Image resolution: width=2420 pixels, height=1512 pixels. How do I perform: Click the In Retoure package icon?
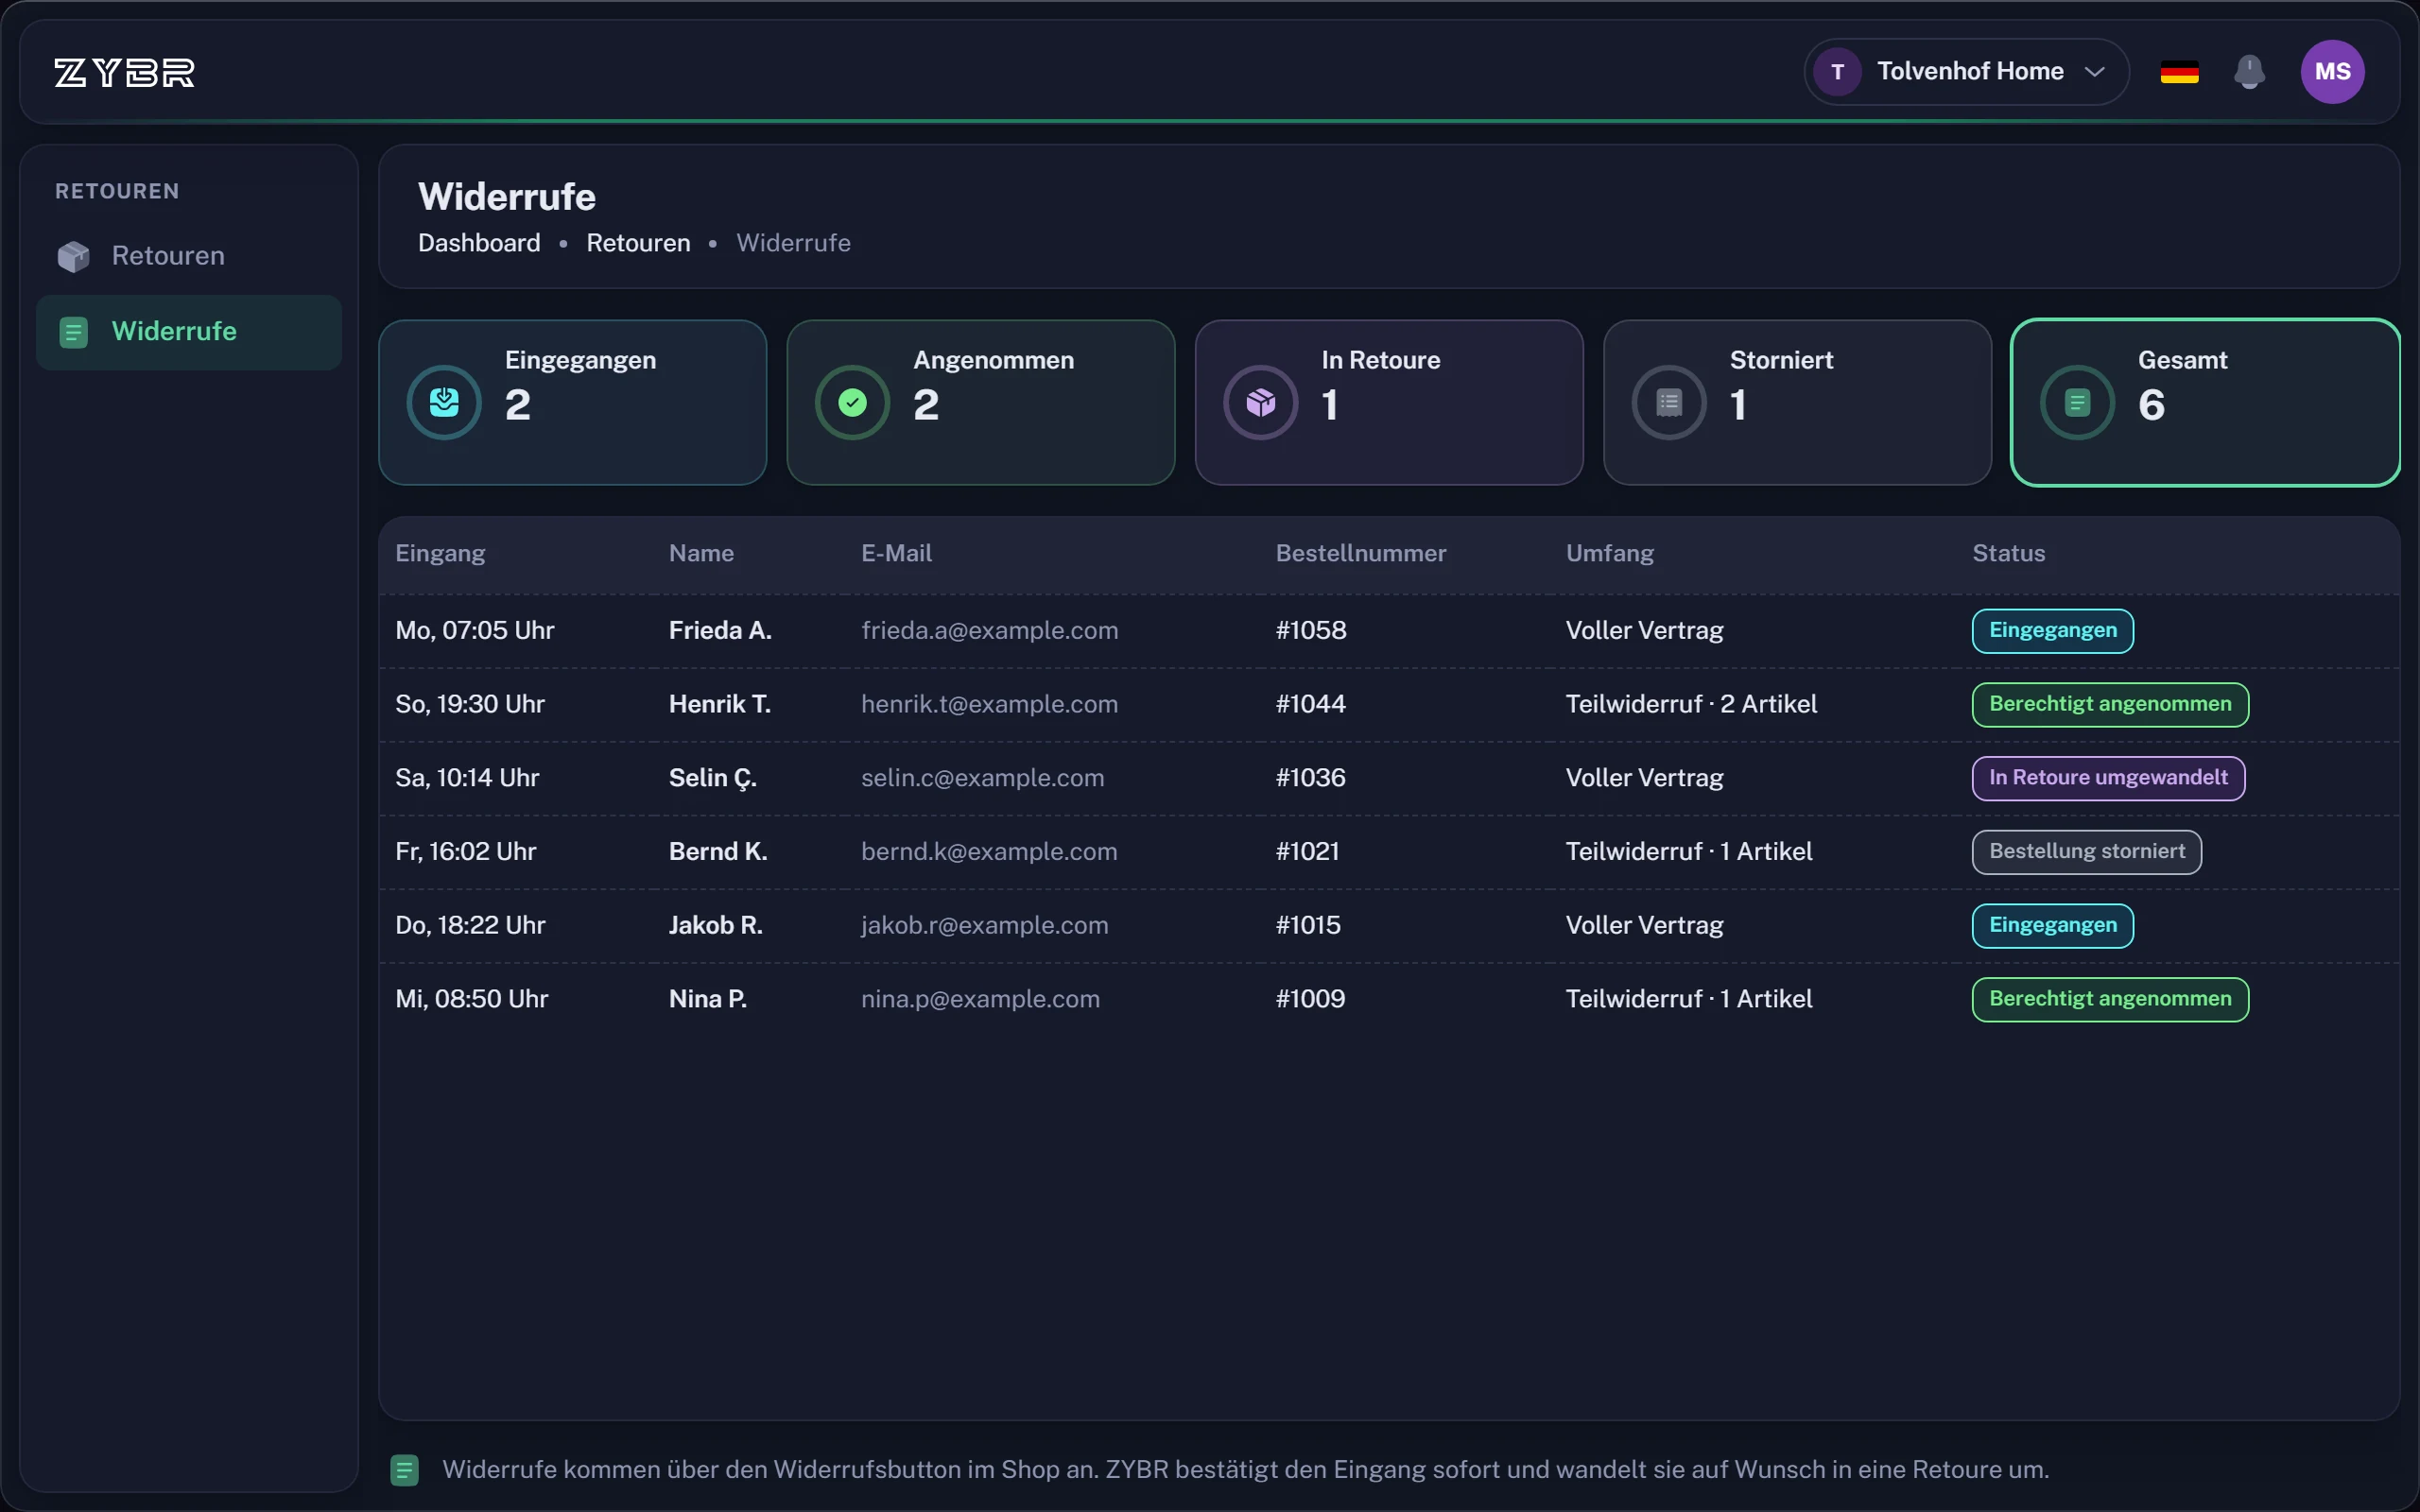(1261, 402)
